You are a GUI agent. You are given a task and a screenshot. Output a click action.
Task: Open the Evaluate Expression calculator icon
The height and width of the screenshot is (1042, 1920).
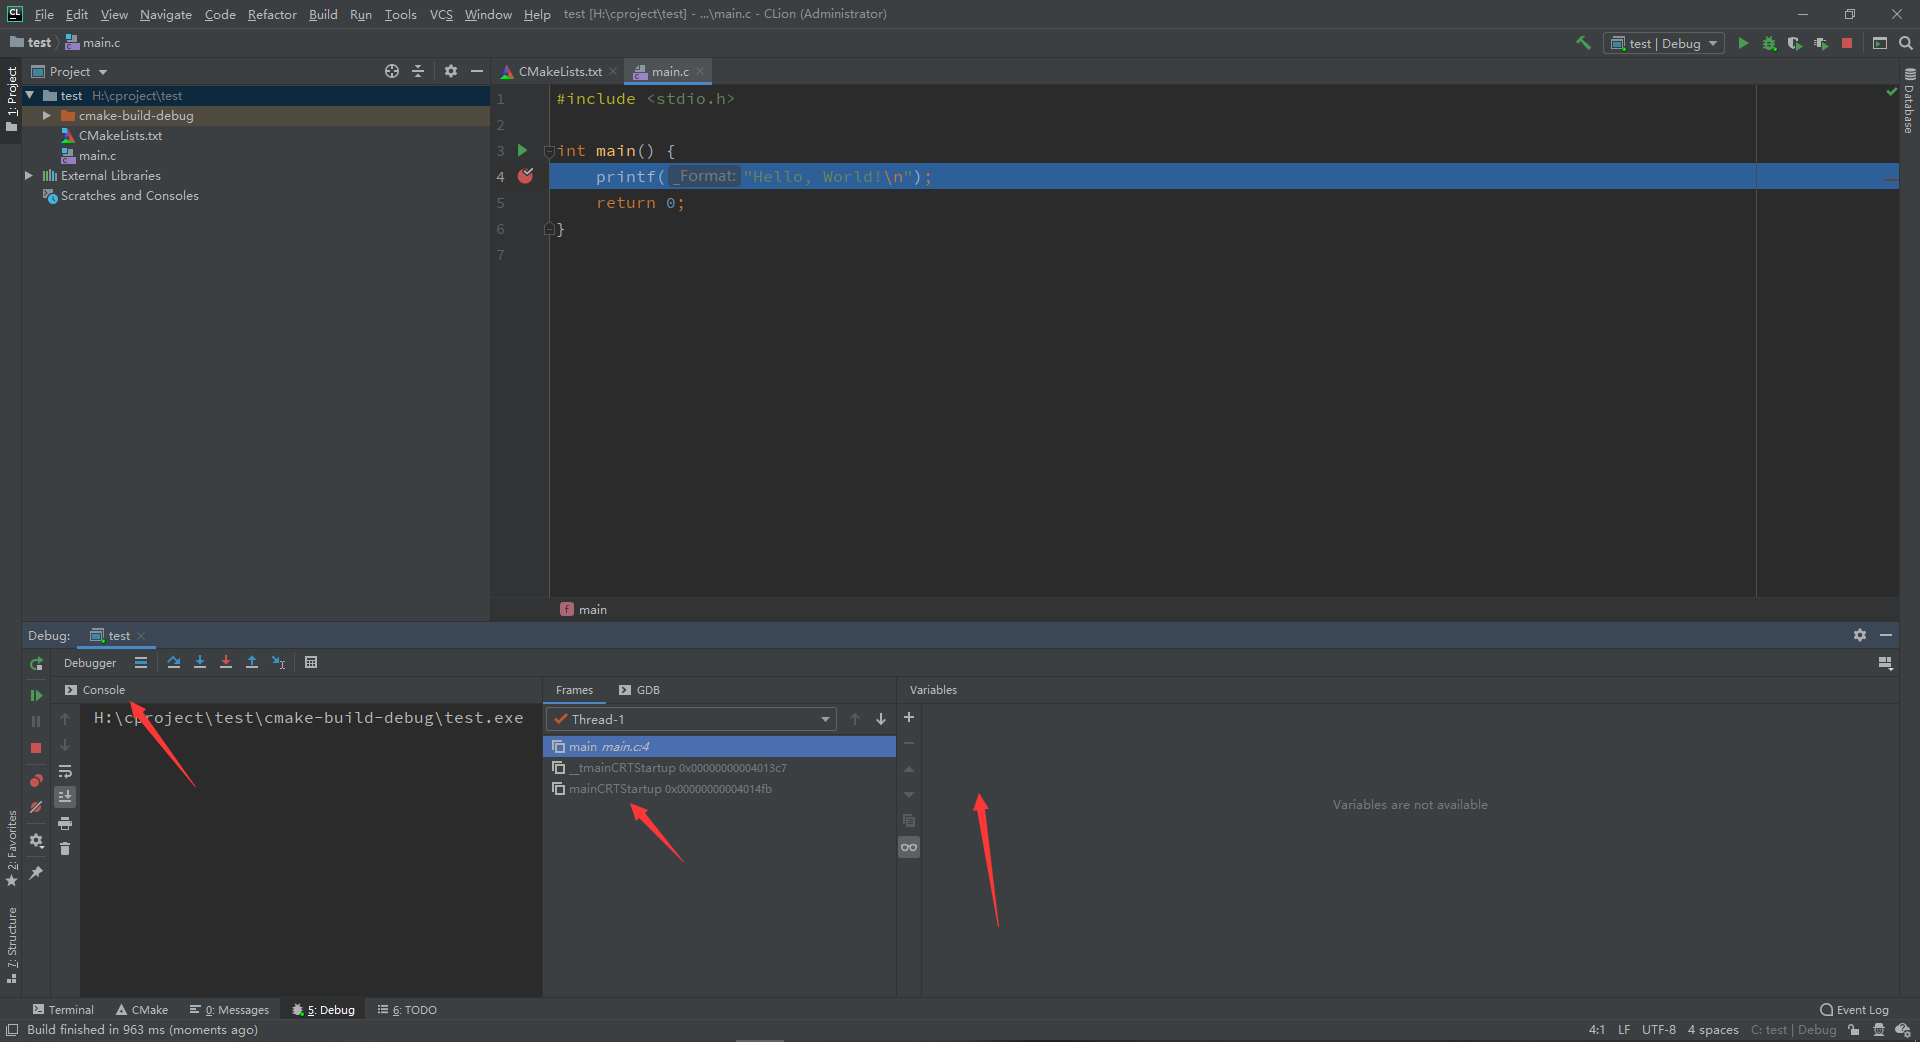311,662
